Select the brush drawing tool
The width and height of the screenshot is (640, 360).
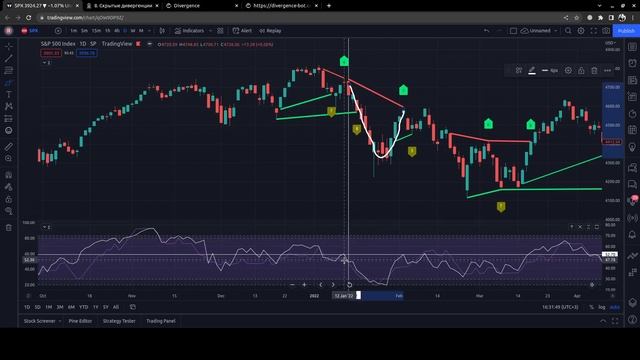9,83
